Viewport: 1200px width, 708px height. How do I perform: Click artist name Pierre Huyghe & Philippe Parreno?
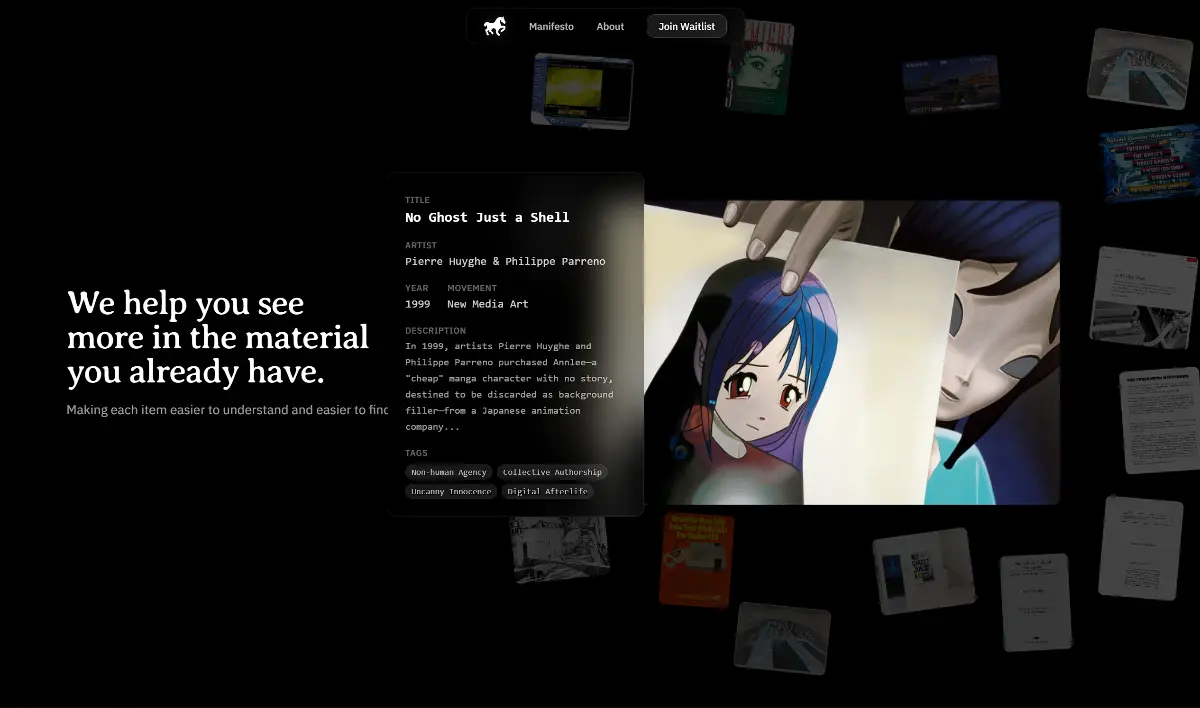pyautogui.click(x=504, y=261)
